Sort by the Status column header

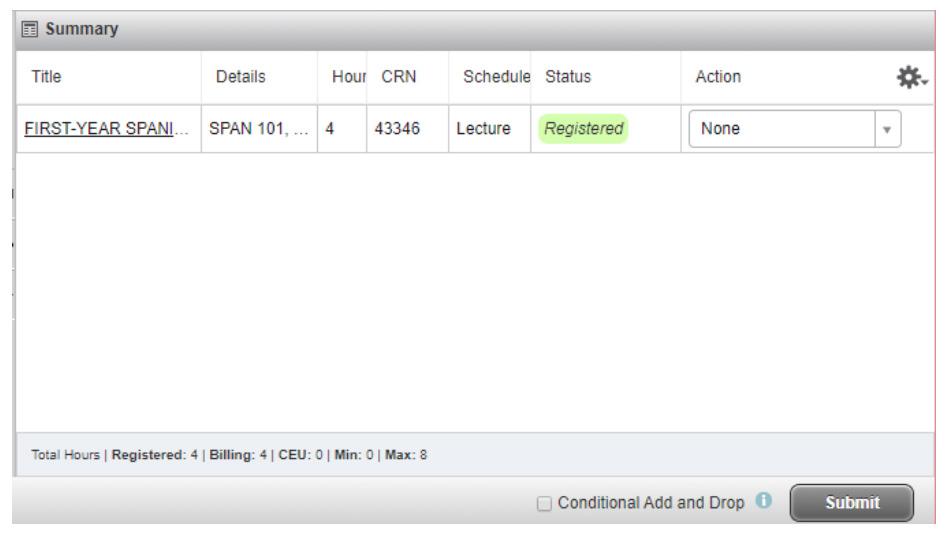568,77
